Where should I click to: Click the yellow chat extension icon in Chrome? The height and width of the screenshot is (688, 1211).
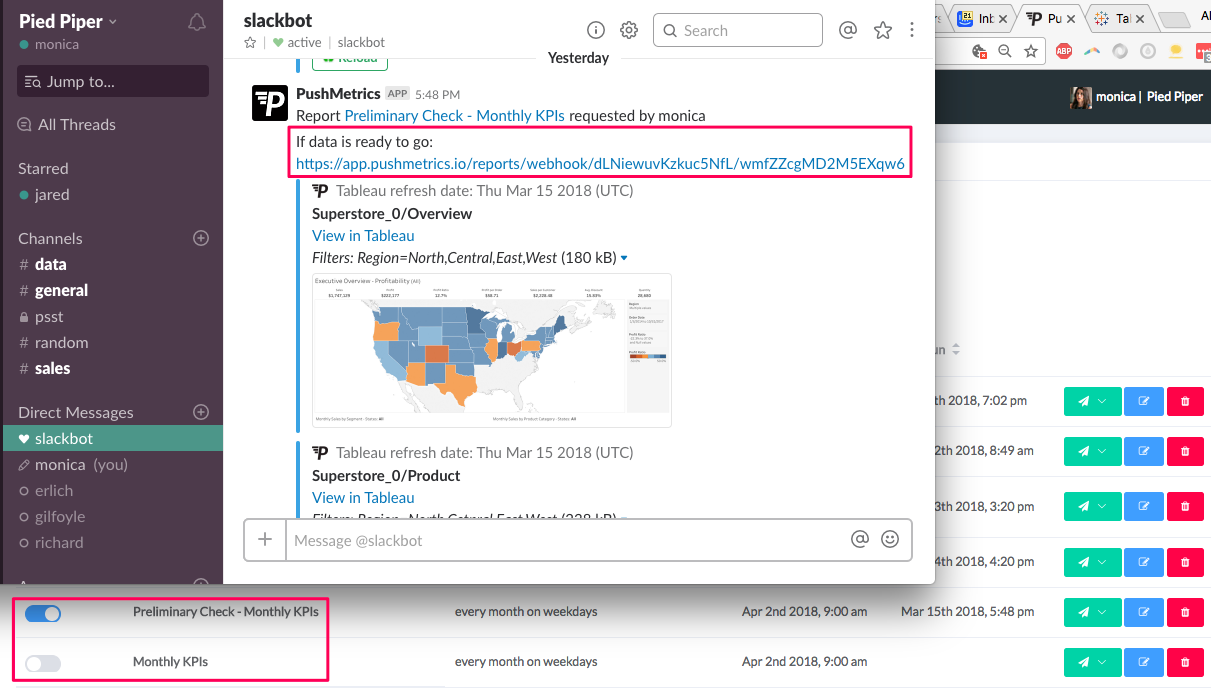tap(1176, 51)
